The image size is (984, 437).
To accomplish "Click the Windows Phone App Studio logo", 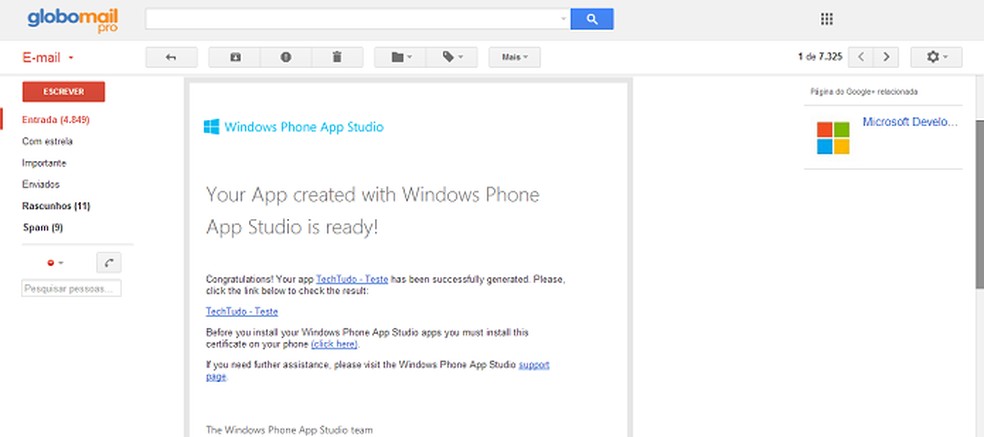I will pos(293,127).
